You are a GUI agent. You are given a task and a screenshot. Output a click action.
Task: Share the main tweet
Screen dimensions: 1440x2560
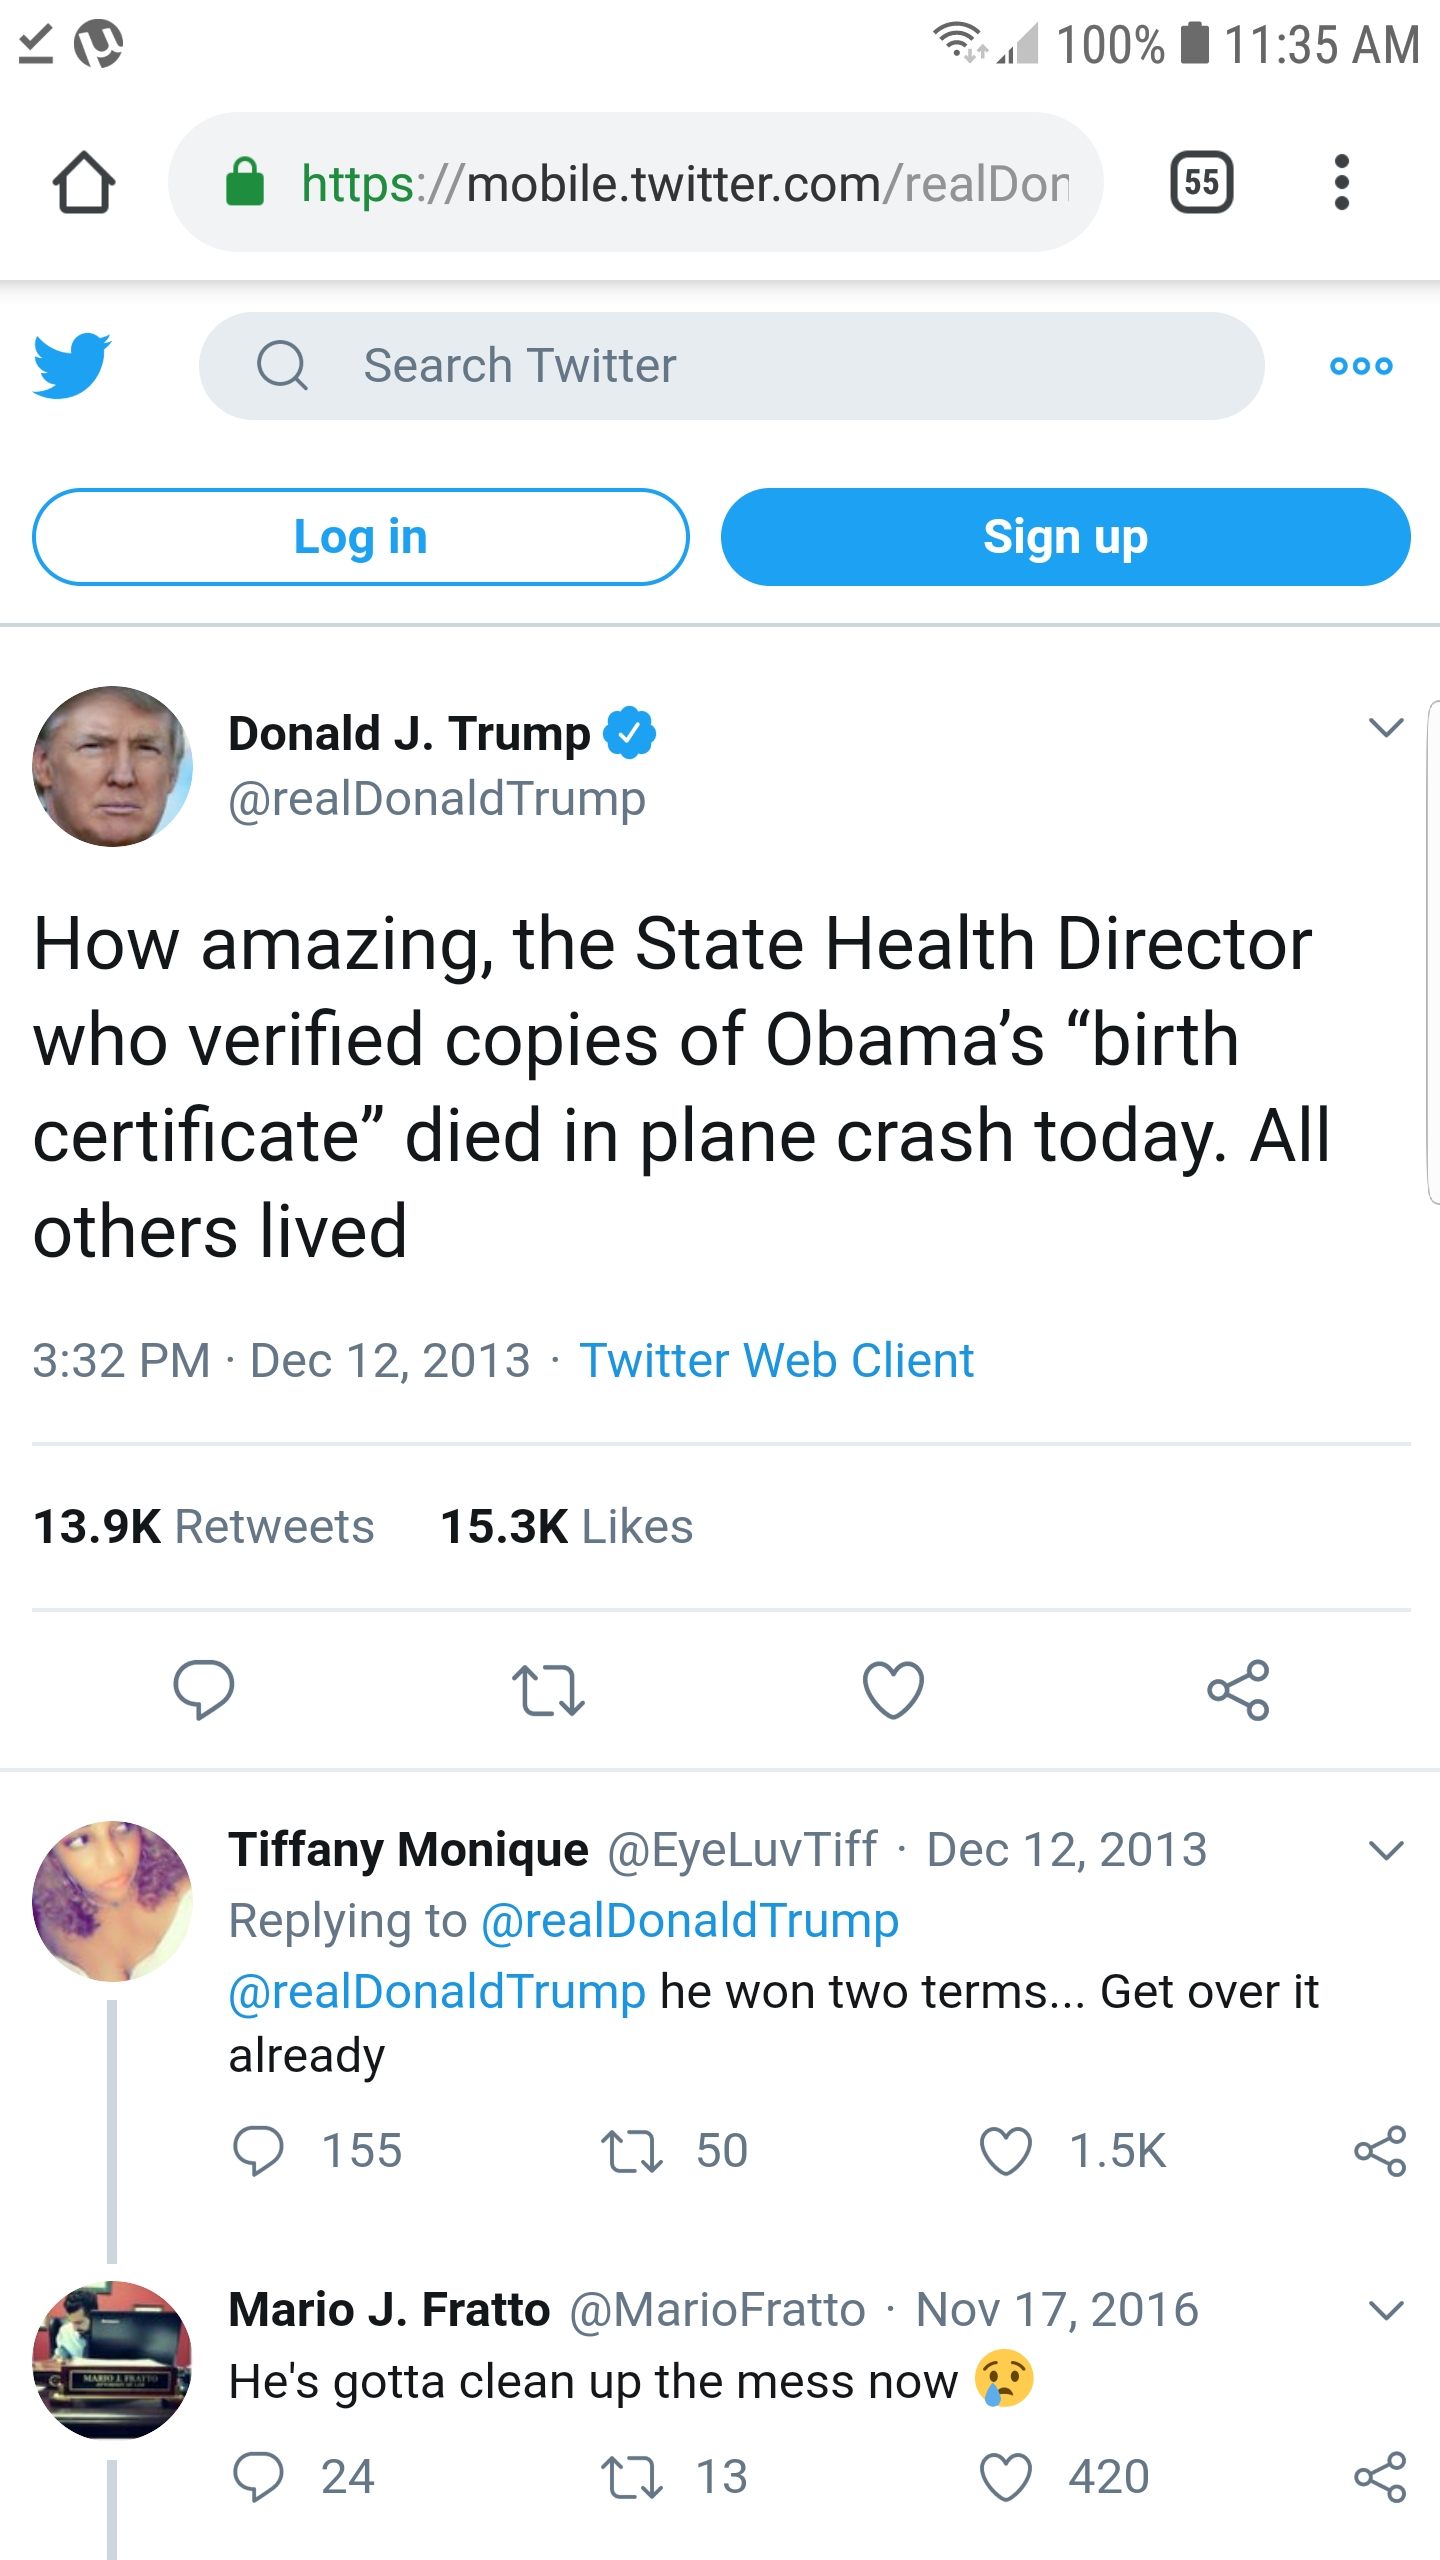(x=1238, y=1690)
